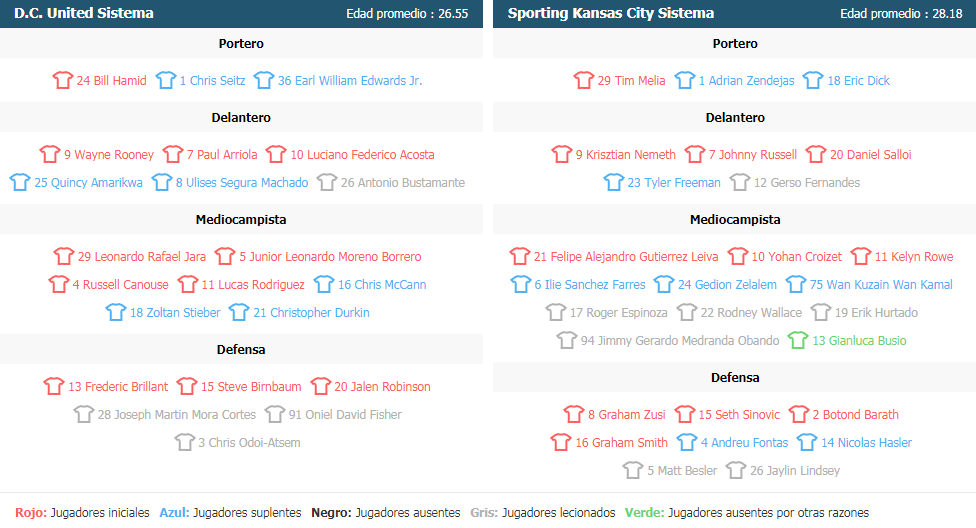Open player link 10 Luciano Federico Acosta

coord(362,154)
